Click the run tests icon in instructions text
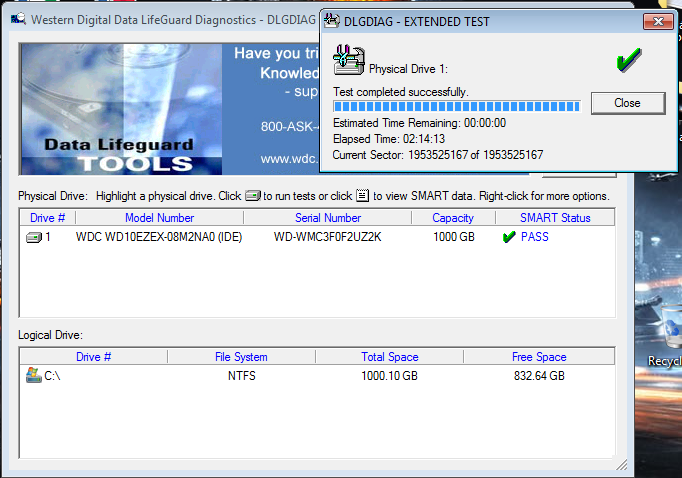Screen dimensions: 682x478 (x=253, y=196)
